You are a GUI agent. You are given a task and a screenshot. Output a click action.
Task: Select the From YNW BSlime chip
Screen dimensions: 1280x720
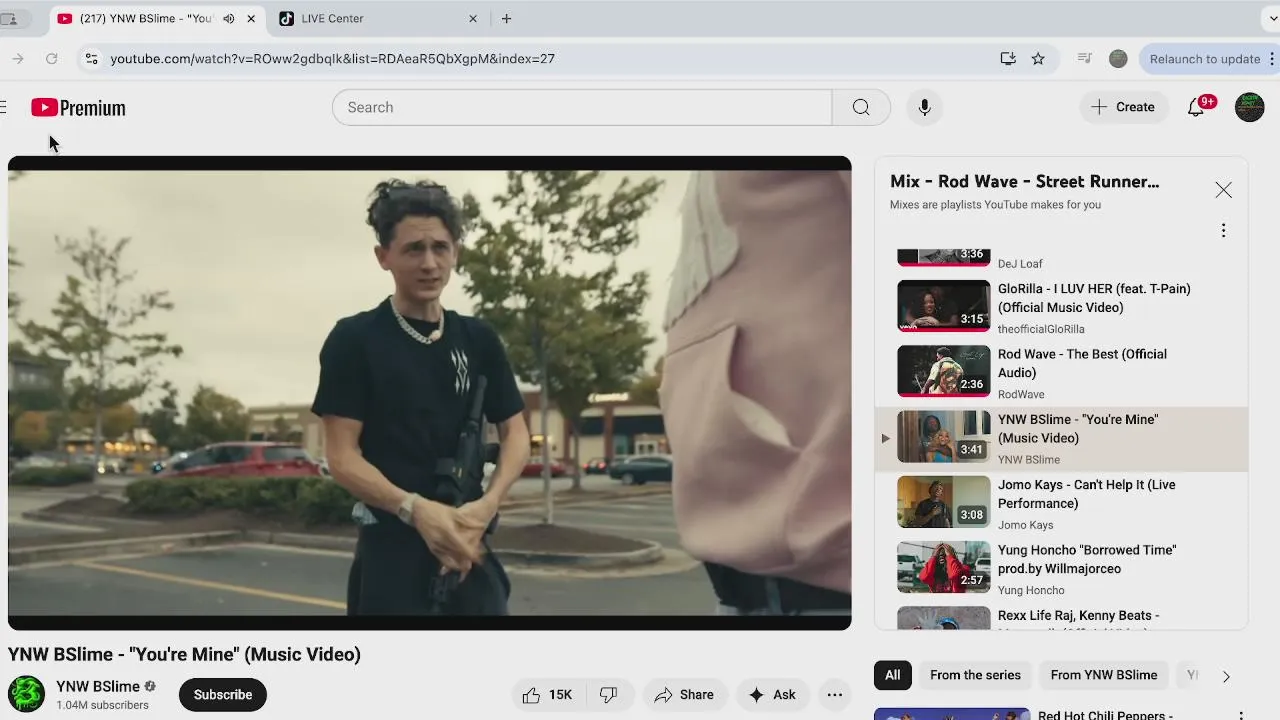pyautogui.click(x=1103, y=675)
